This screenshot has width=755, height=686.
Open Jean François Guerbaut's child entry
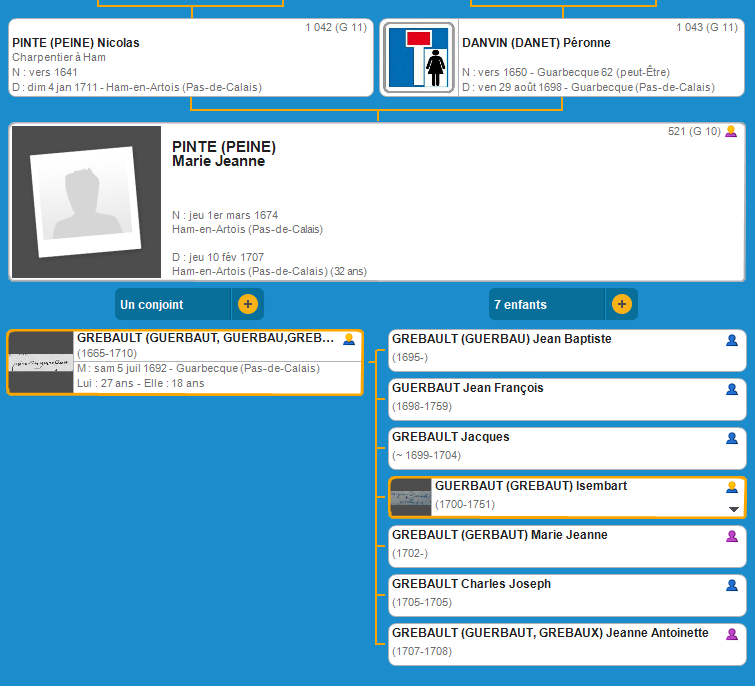pyautogui.click(x=467, y=388)
